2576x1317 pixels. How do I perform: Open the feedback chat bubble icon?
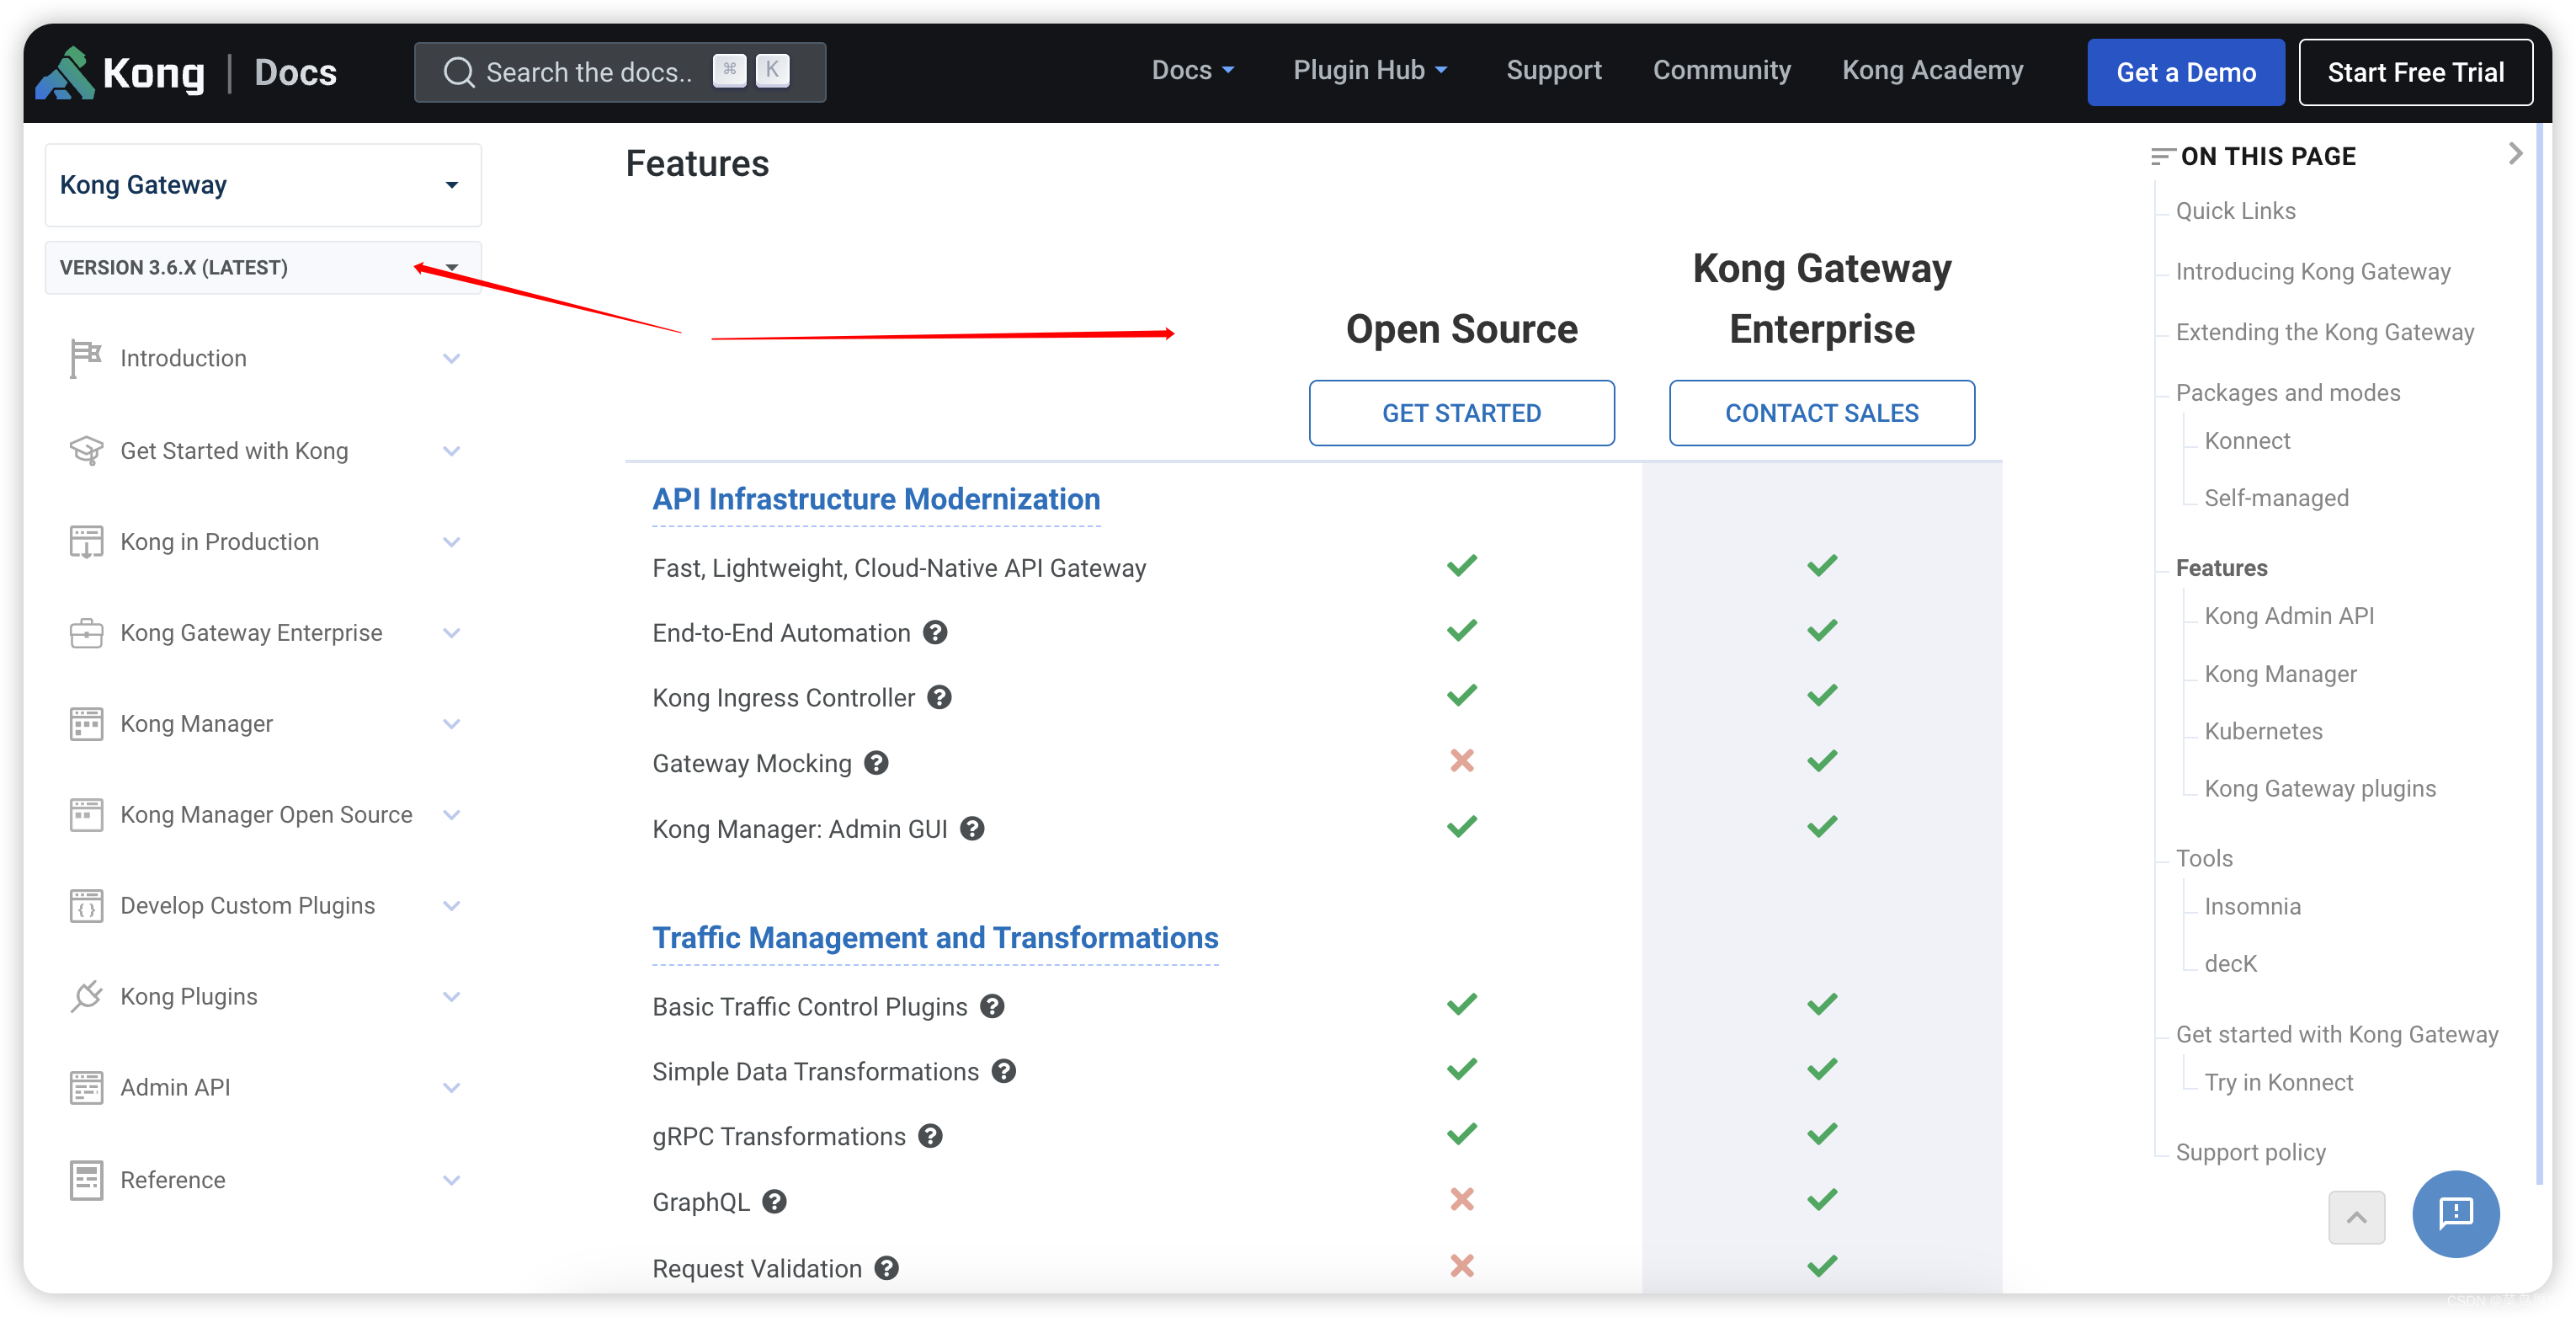coord(2455,1214)
